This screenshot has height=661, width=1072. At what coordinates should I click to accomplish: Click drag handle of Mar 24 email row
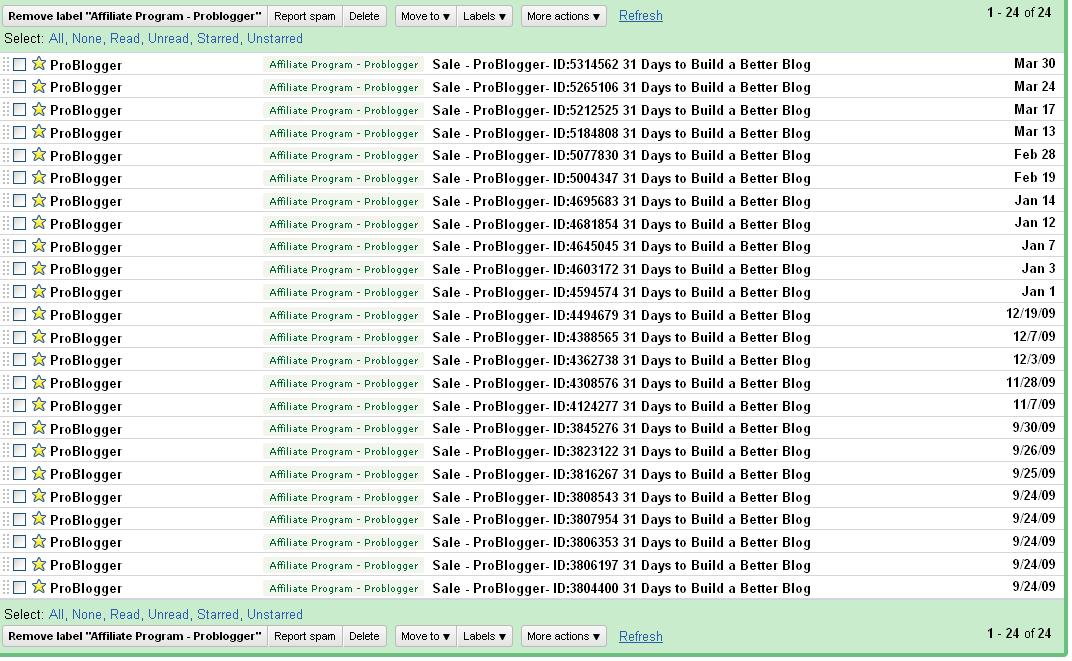[x=5, y=87]
